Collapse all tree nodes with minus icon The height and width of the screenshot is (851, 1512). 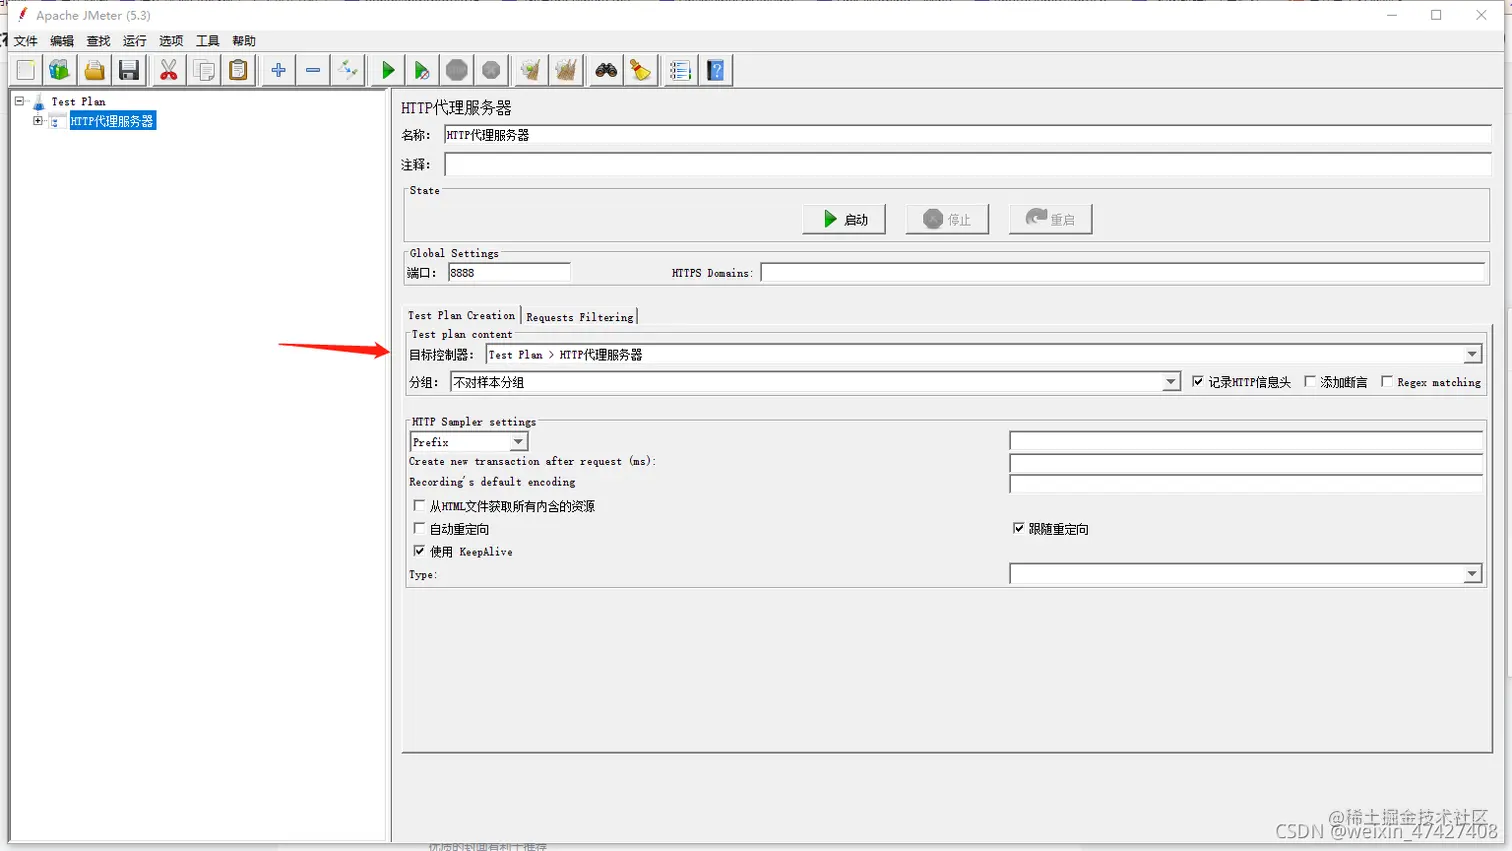(313, 70)
